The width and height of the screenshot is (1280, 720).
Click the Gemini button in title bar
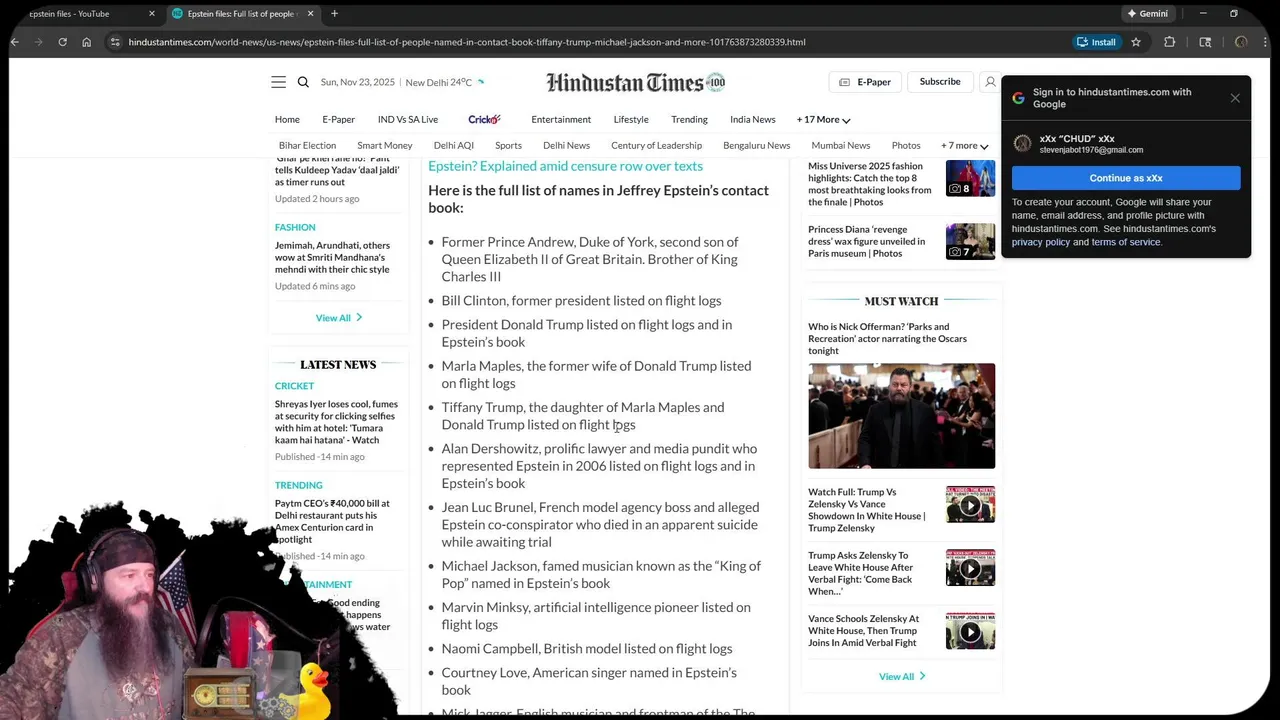(x=1147, y=14)
